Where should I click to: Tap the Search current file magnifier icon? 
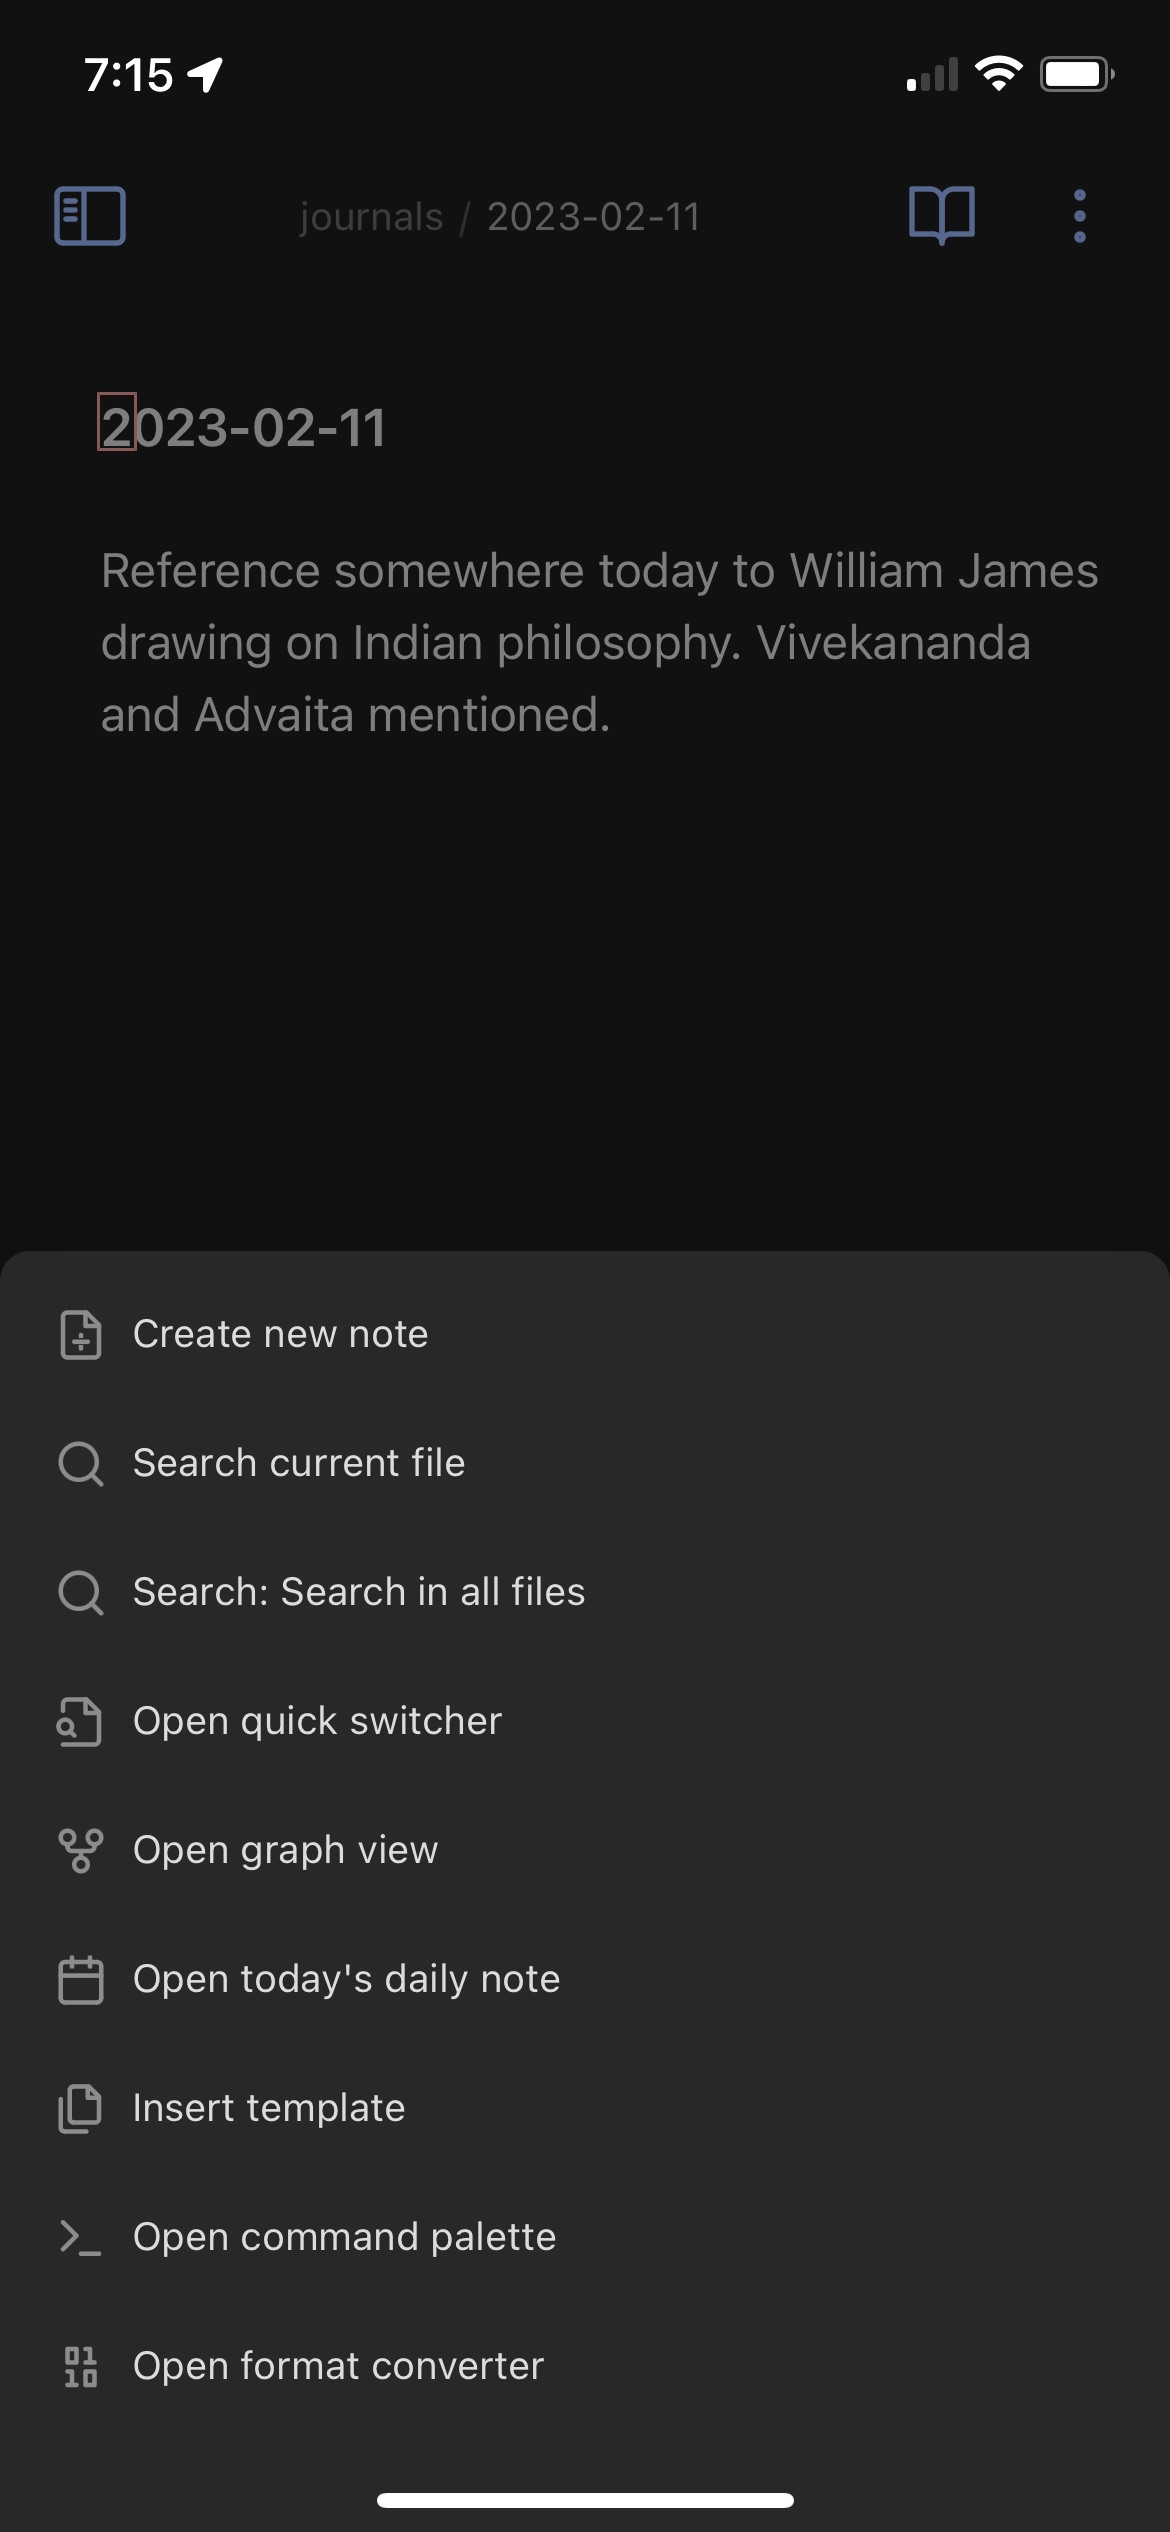click(x=81, y=1463)
